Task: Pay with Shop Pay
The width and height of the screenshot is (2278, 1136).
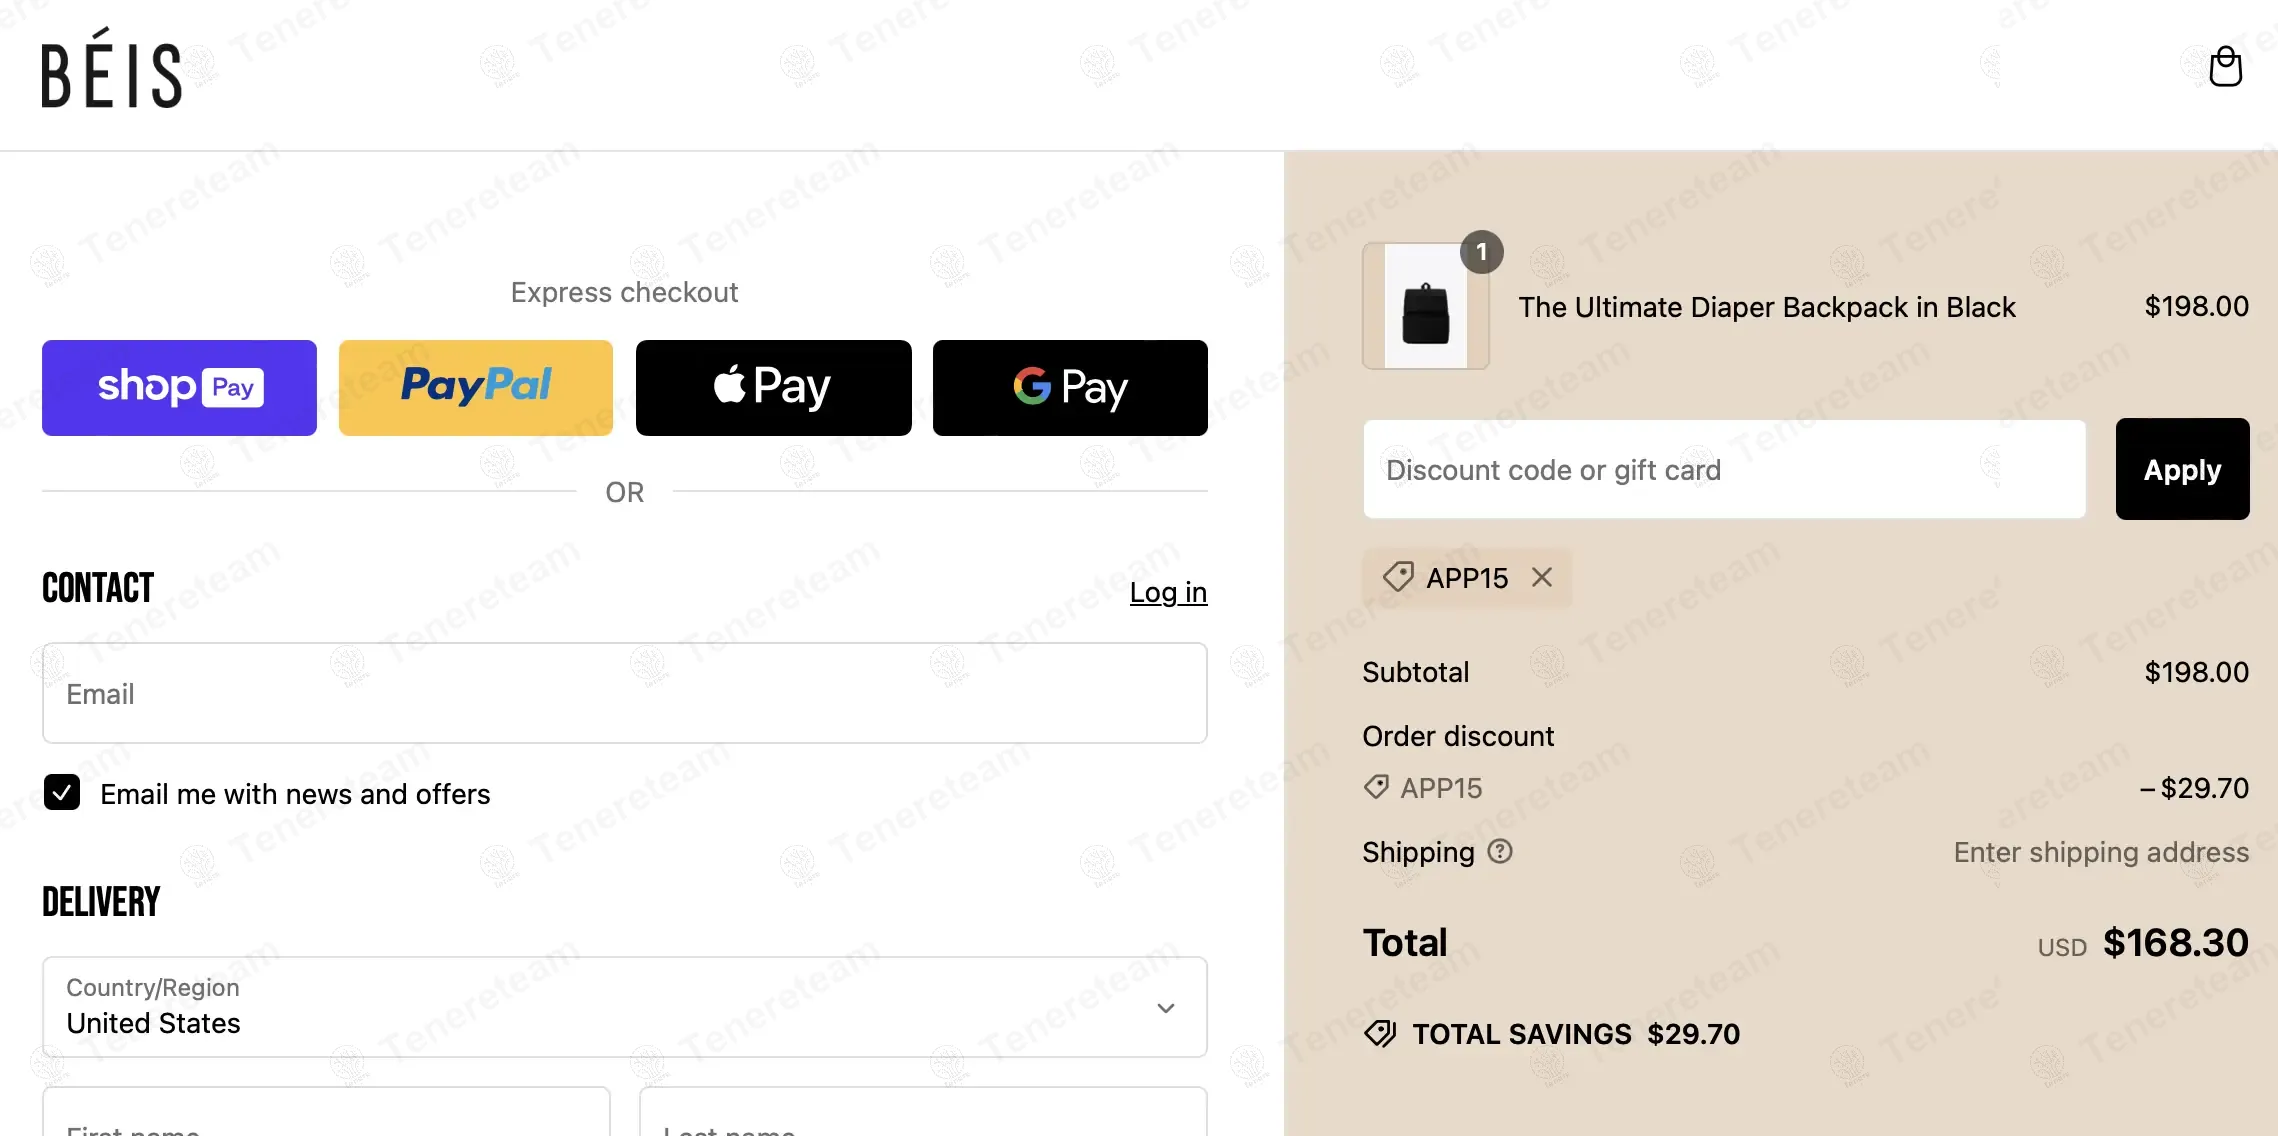Action: tap(179, 388)
